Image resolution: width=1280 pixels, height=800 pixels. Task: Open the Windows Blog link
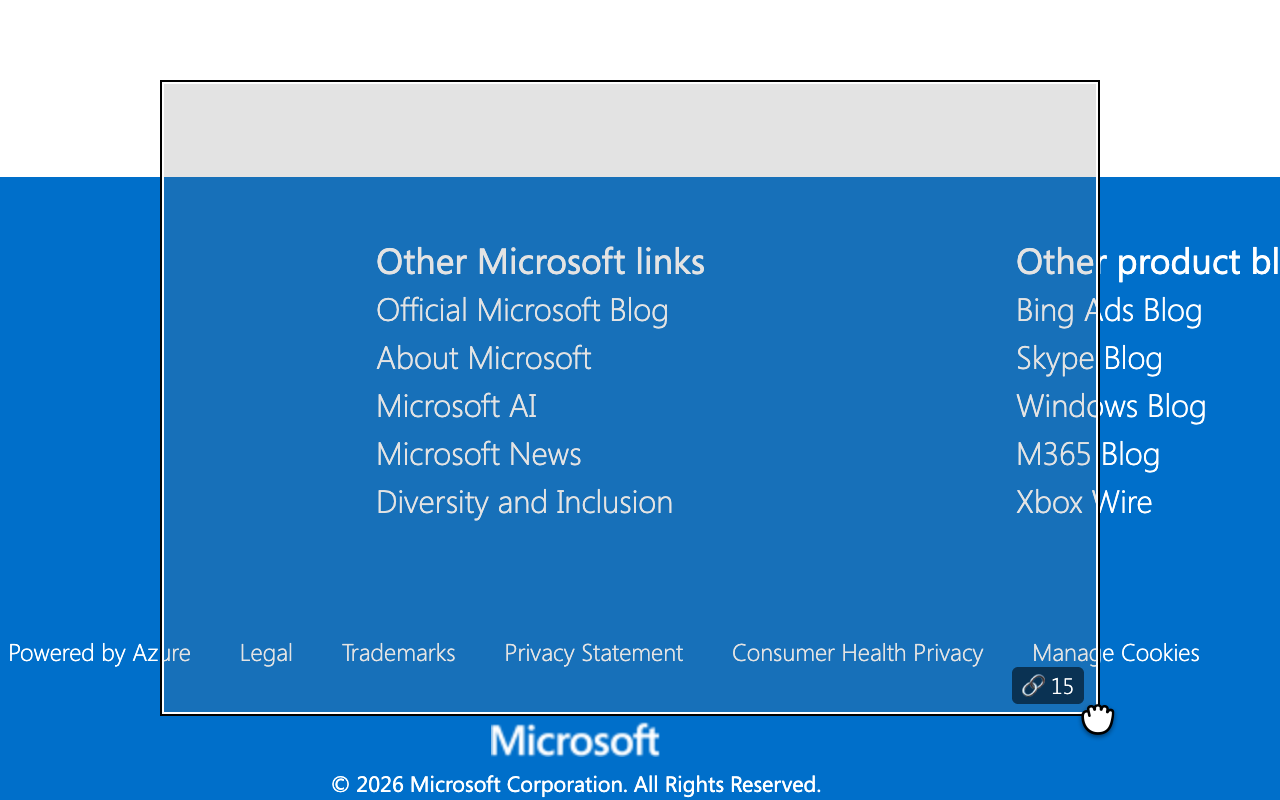(1111, 406)
